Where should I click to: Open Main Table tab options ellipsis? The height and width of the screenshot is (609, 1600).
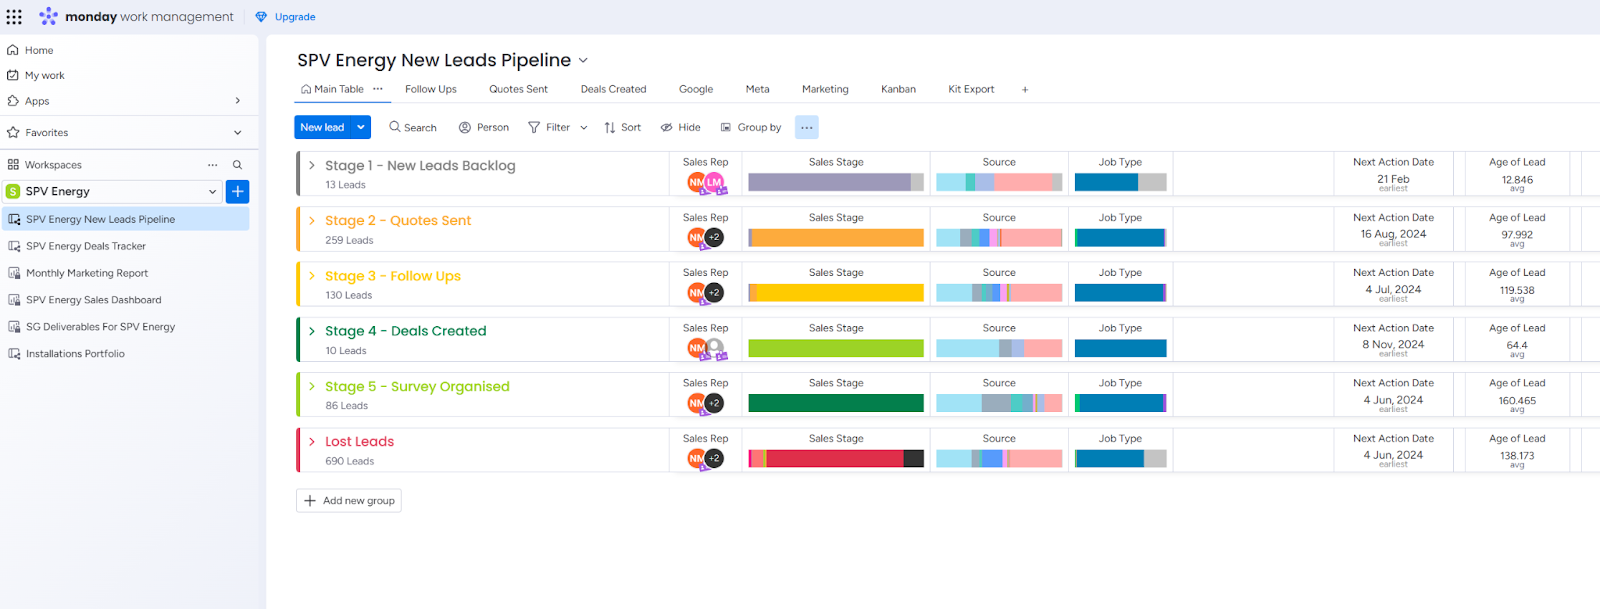(378, 89)
